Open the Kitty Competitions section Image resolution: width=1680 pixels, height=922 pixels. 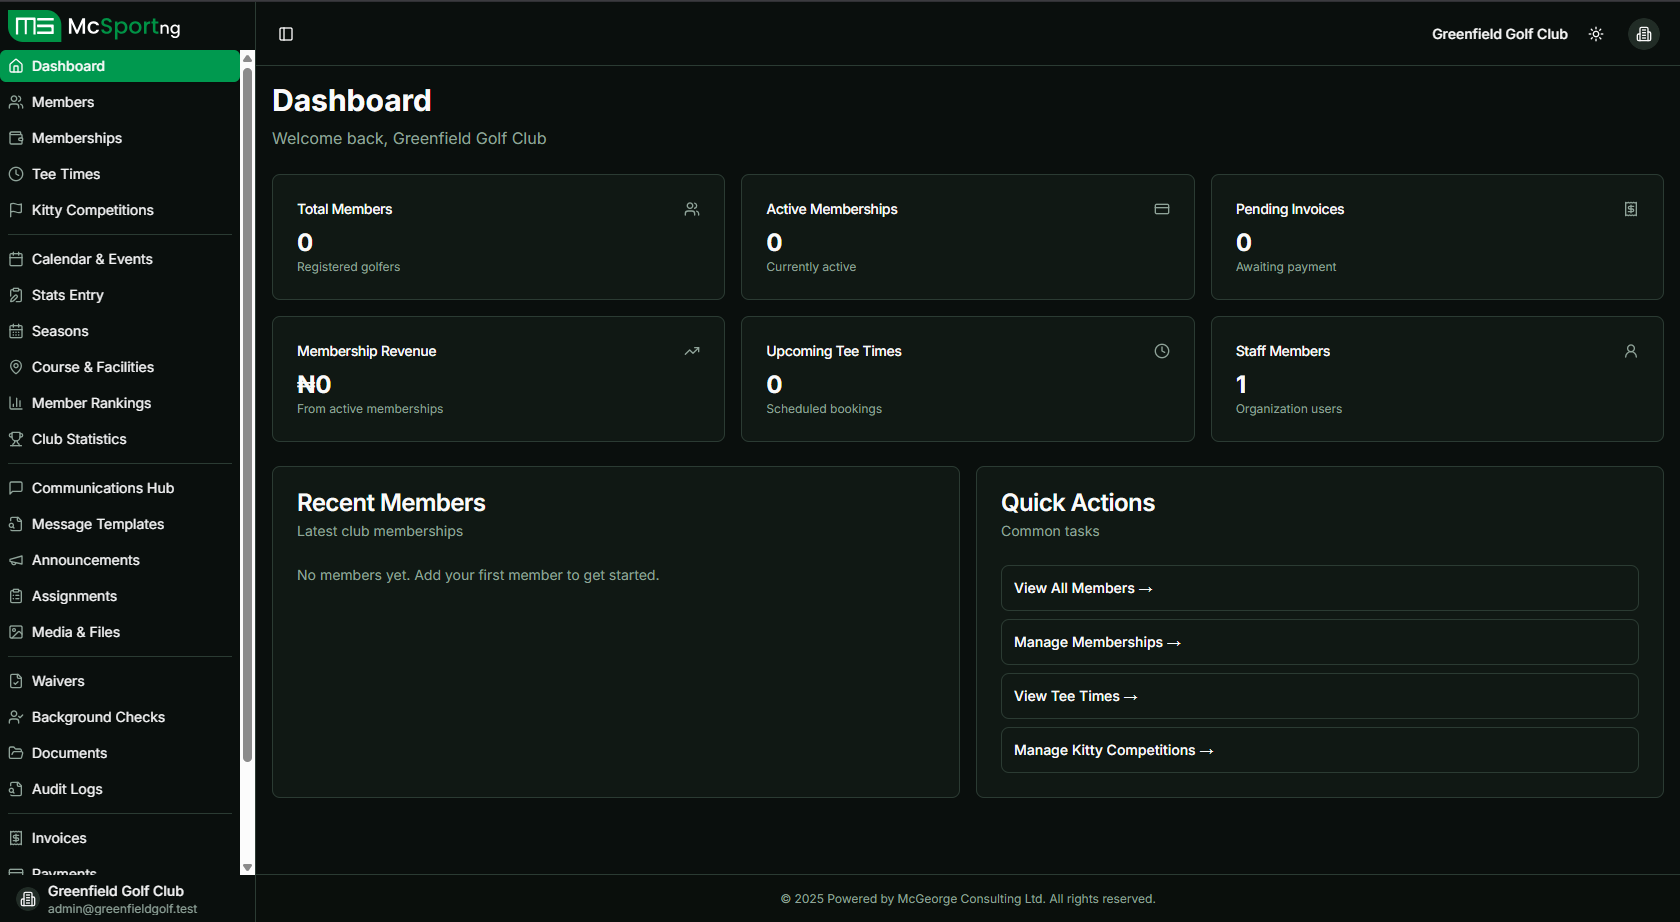(x=92, y=210)
